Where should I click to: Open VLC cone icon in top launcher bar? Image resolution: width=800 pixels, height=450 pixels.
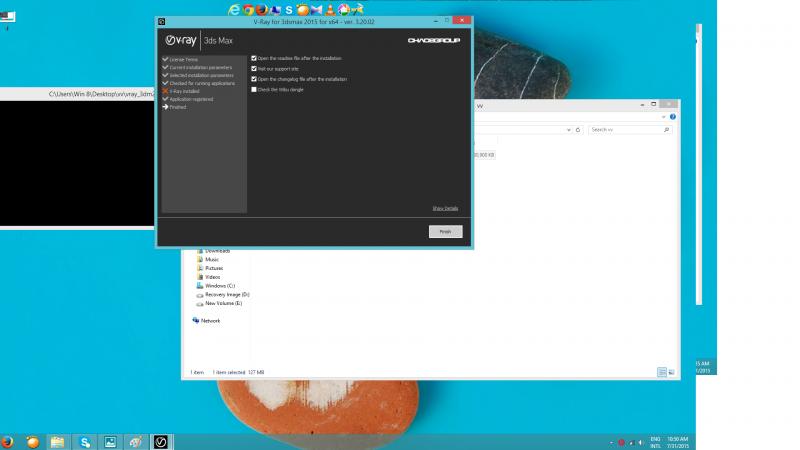(330, 10)
